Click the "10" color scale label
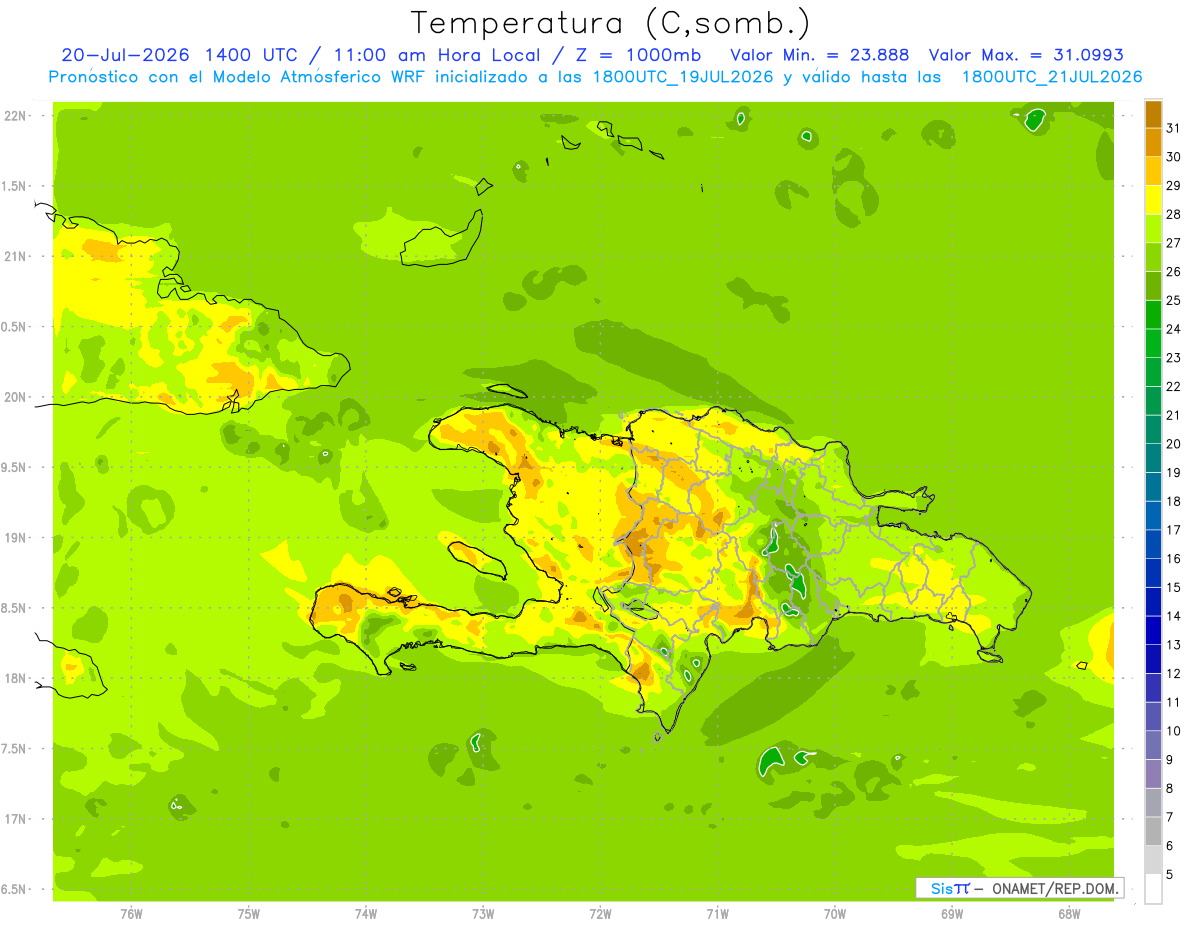 1174,731
